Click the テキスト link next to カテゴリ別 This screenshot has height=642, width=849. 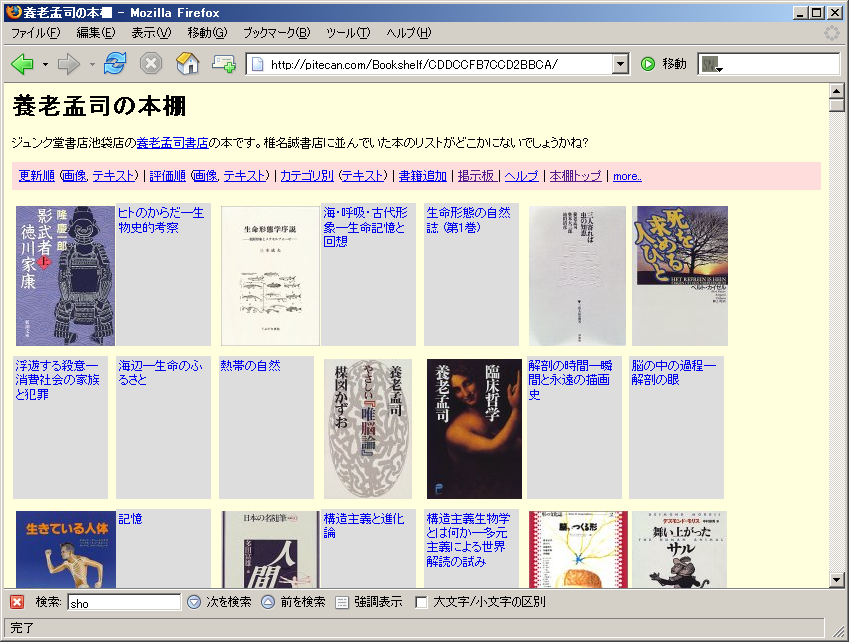(363, 176)
